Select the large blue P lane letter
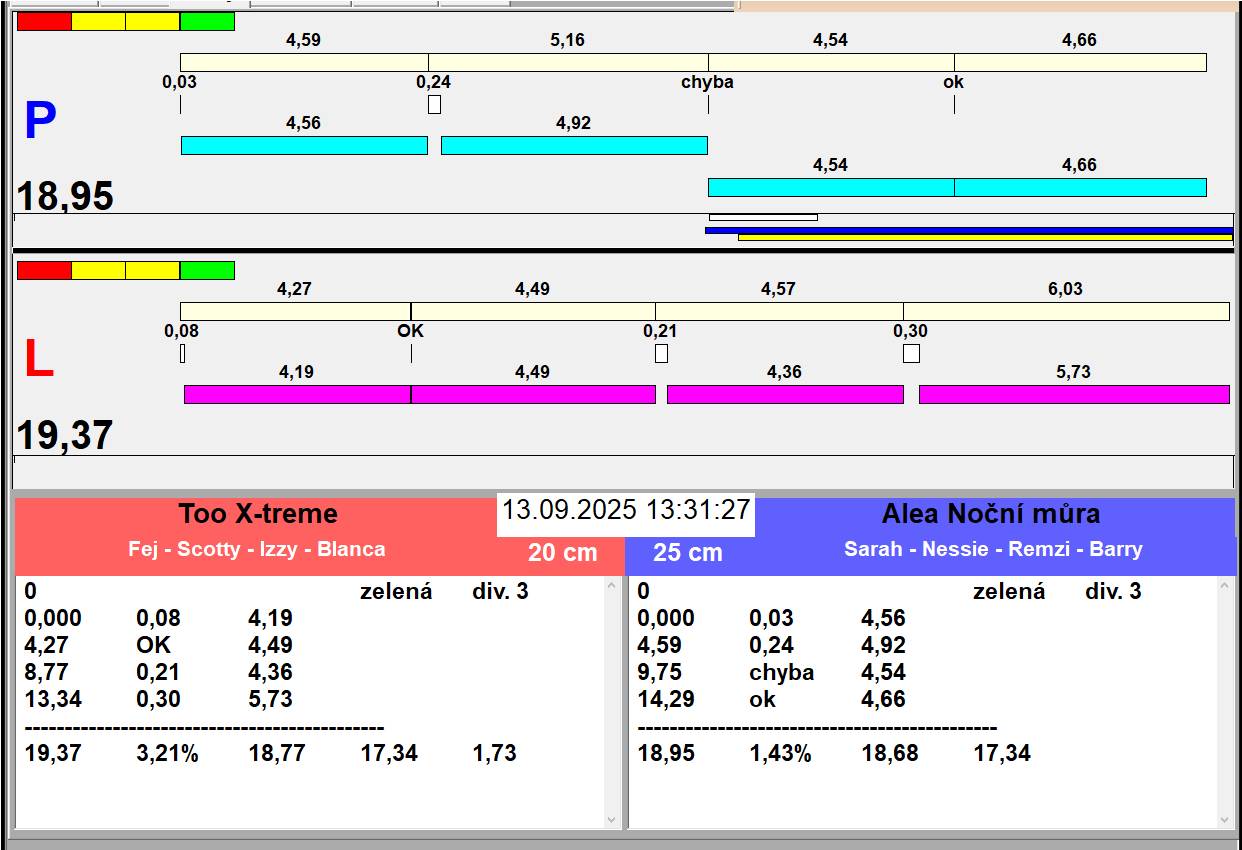Viewport: 1242px width, 850px height. [x=40, y=122]
